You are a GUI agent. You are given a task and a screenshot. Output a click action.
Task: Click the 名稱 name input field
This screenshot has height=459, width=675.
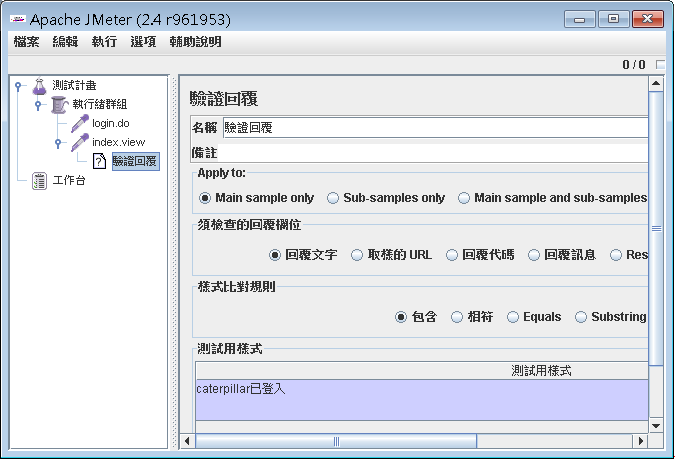(435, 128)
